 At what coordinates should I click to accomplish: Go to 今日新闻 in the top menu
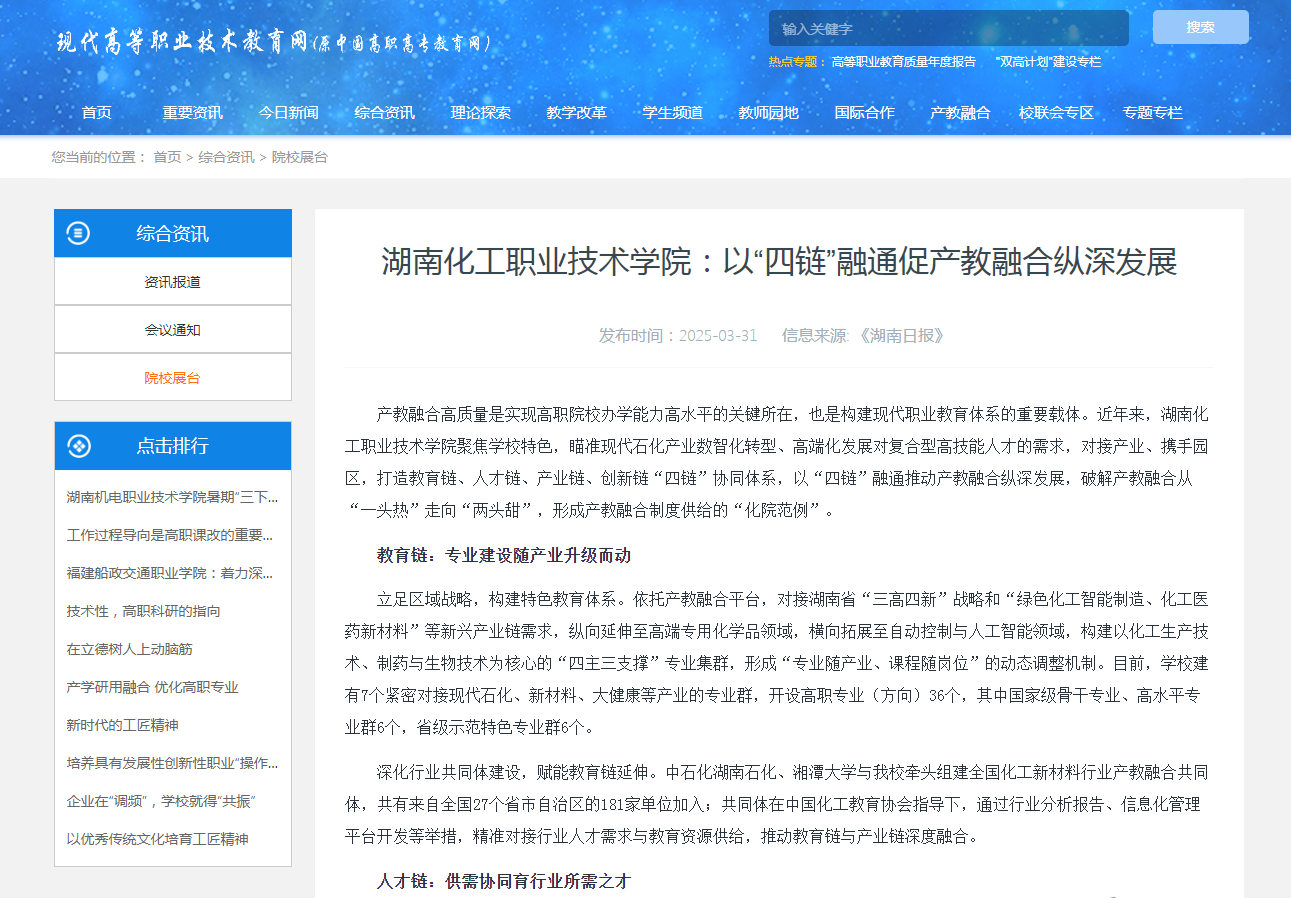click(x=288, y=113)
